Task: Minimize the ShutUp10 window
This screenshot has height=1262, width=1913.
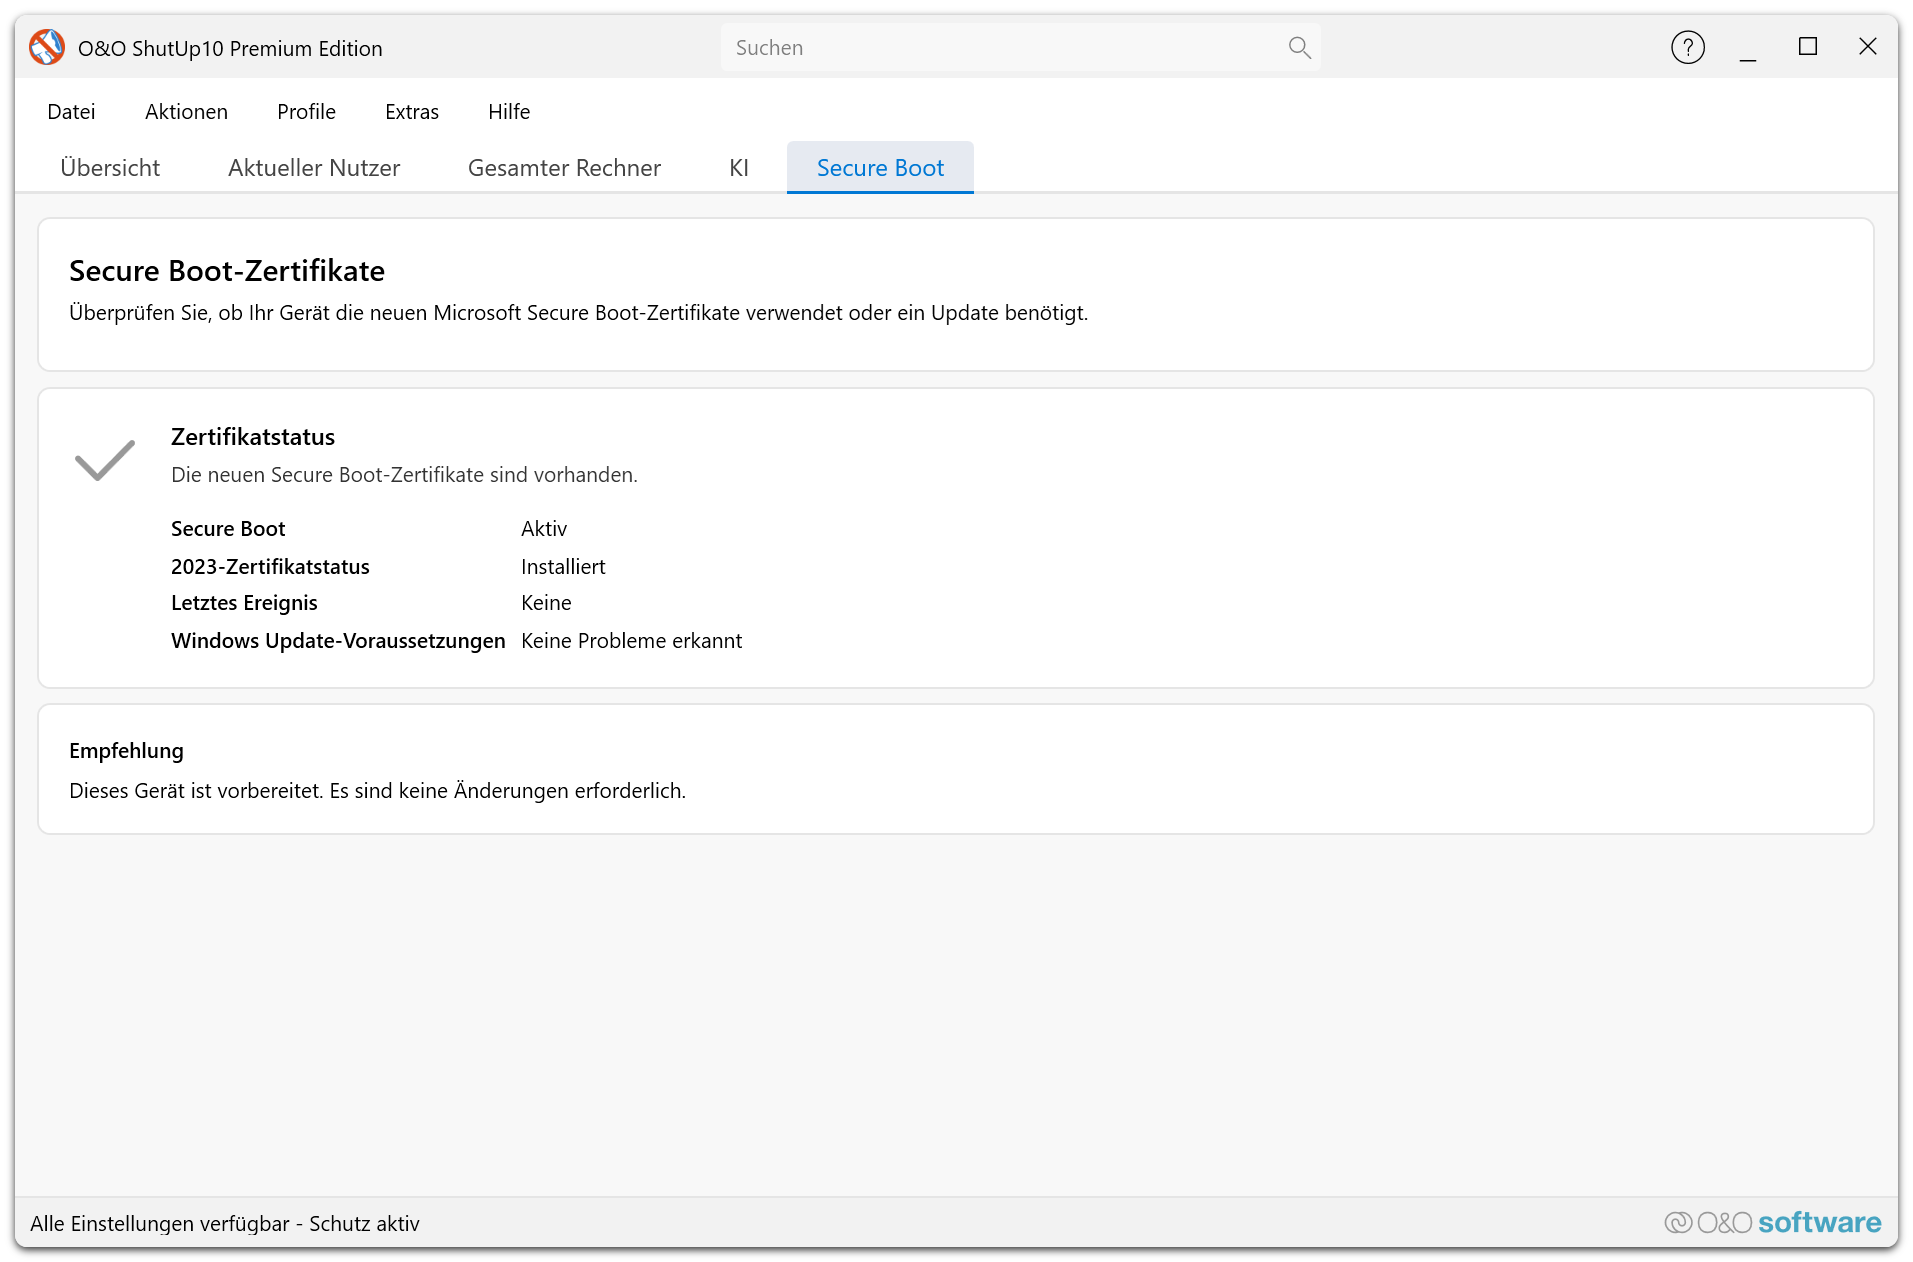Action: (1747, 48)
